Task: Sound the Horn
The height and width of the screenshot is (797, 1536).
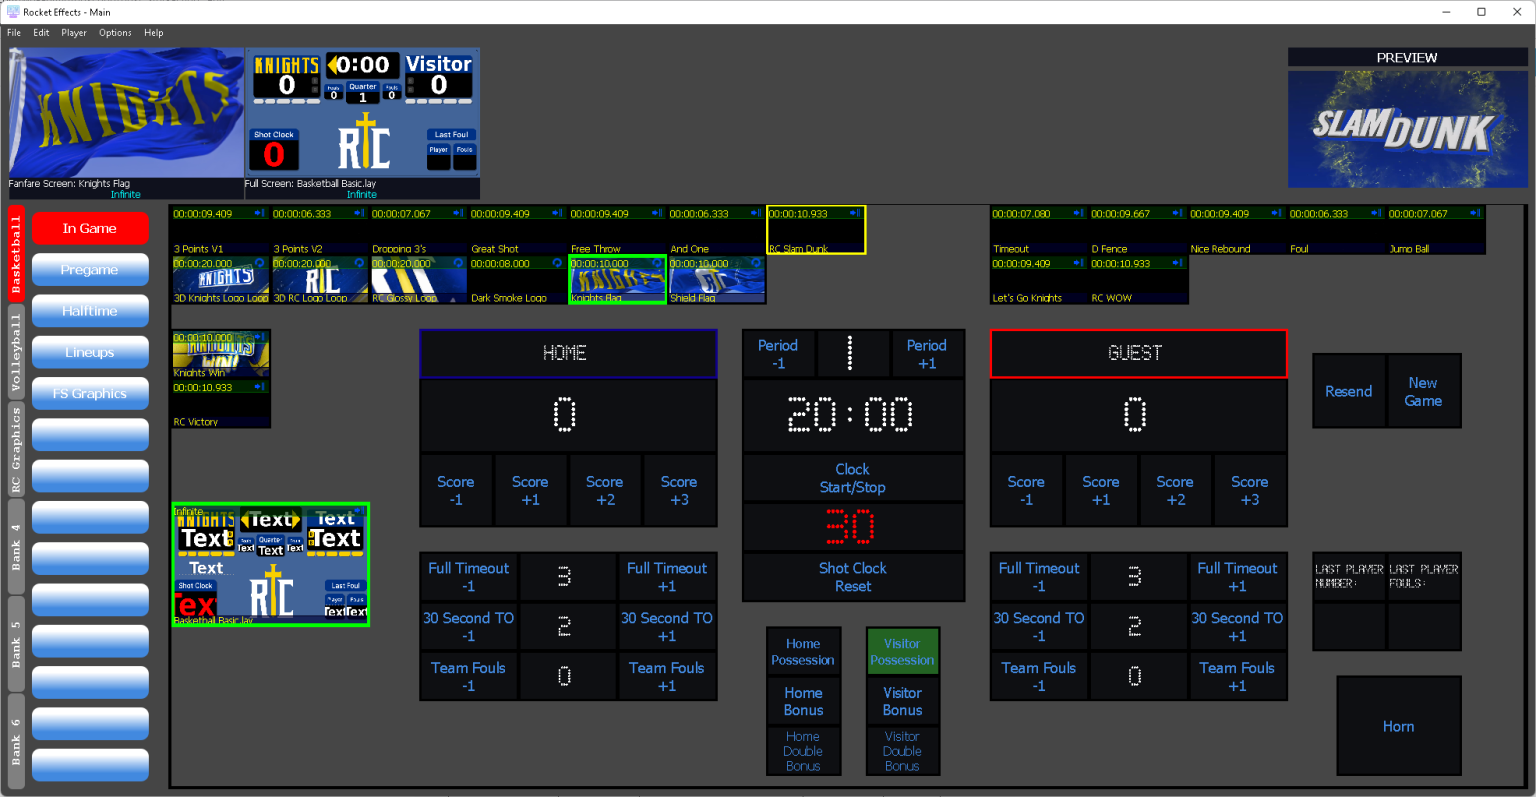Action: tap(1398, 726)
